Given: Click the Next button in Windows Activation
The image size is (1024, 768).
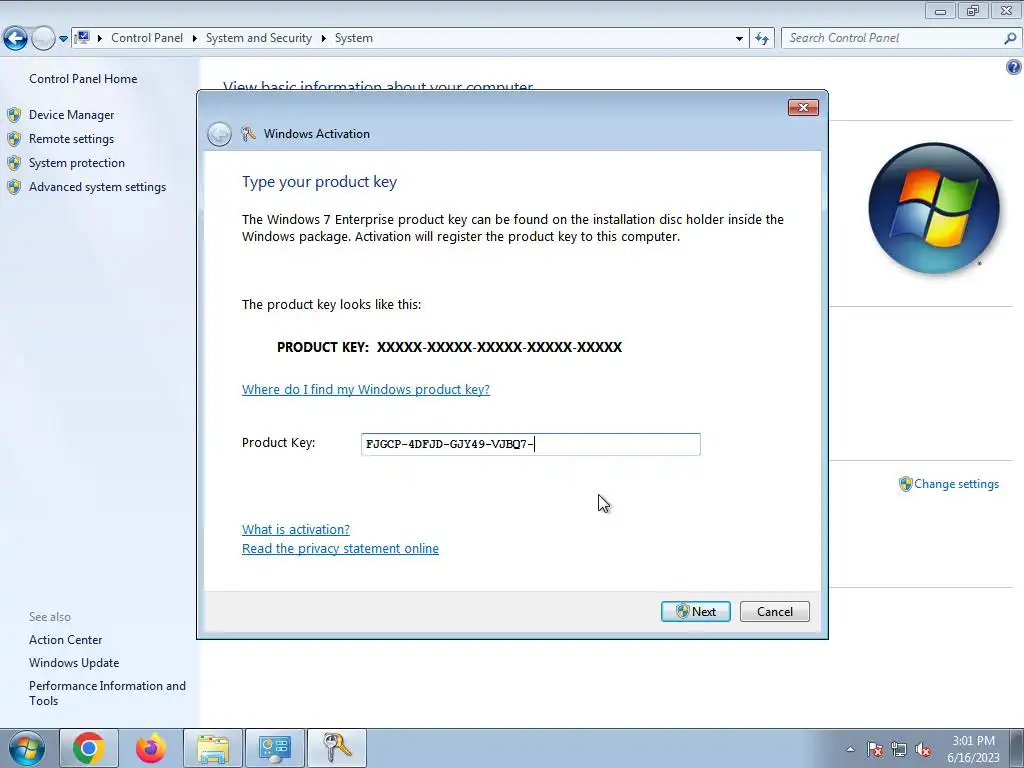Looking at the screenshot, I should click(x=696, y=611).
